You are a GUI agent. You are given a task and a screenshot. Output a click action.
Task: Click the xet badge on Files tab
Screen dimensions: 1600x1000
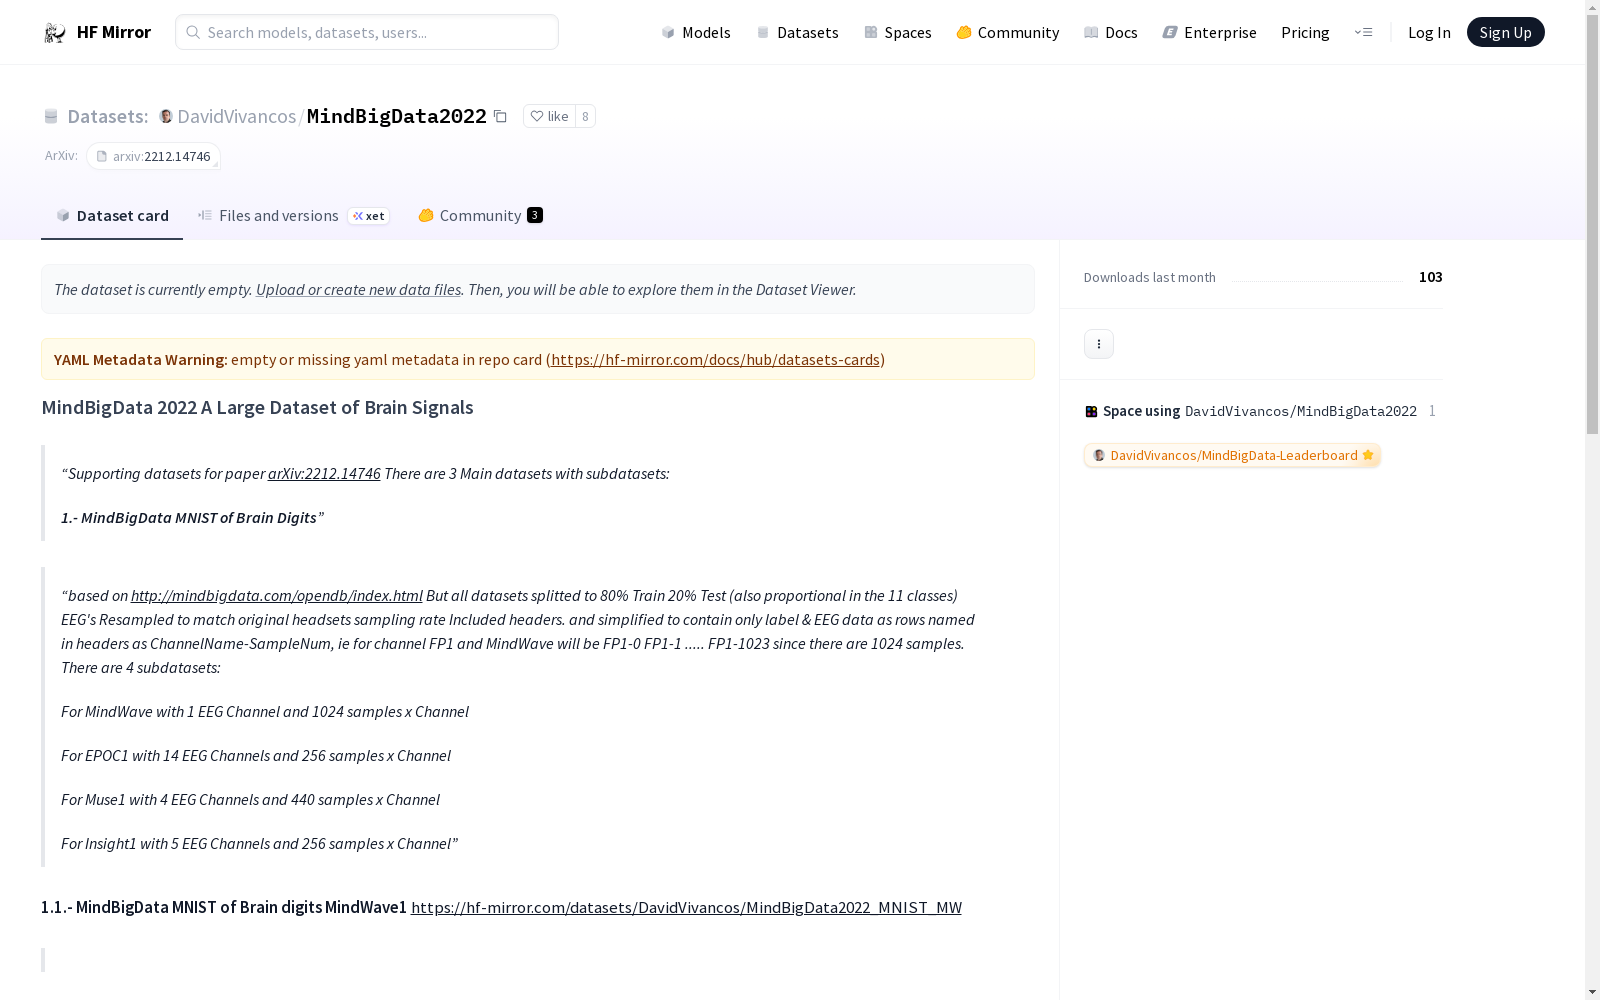point(369,216)
